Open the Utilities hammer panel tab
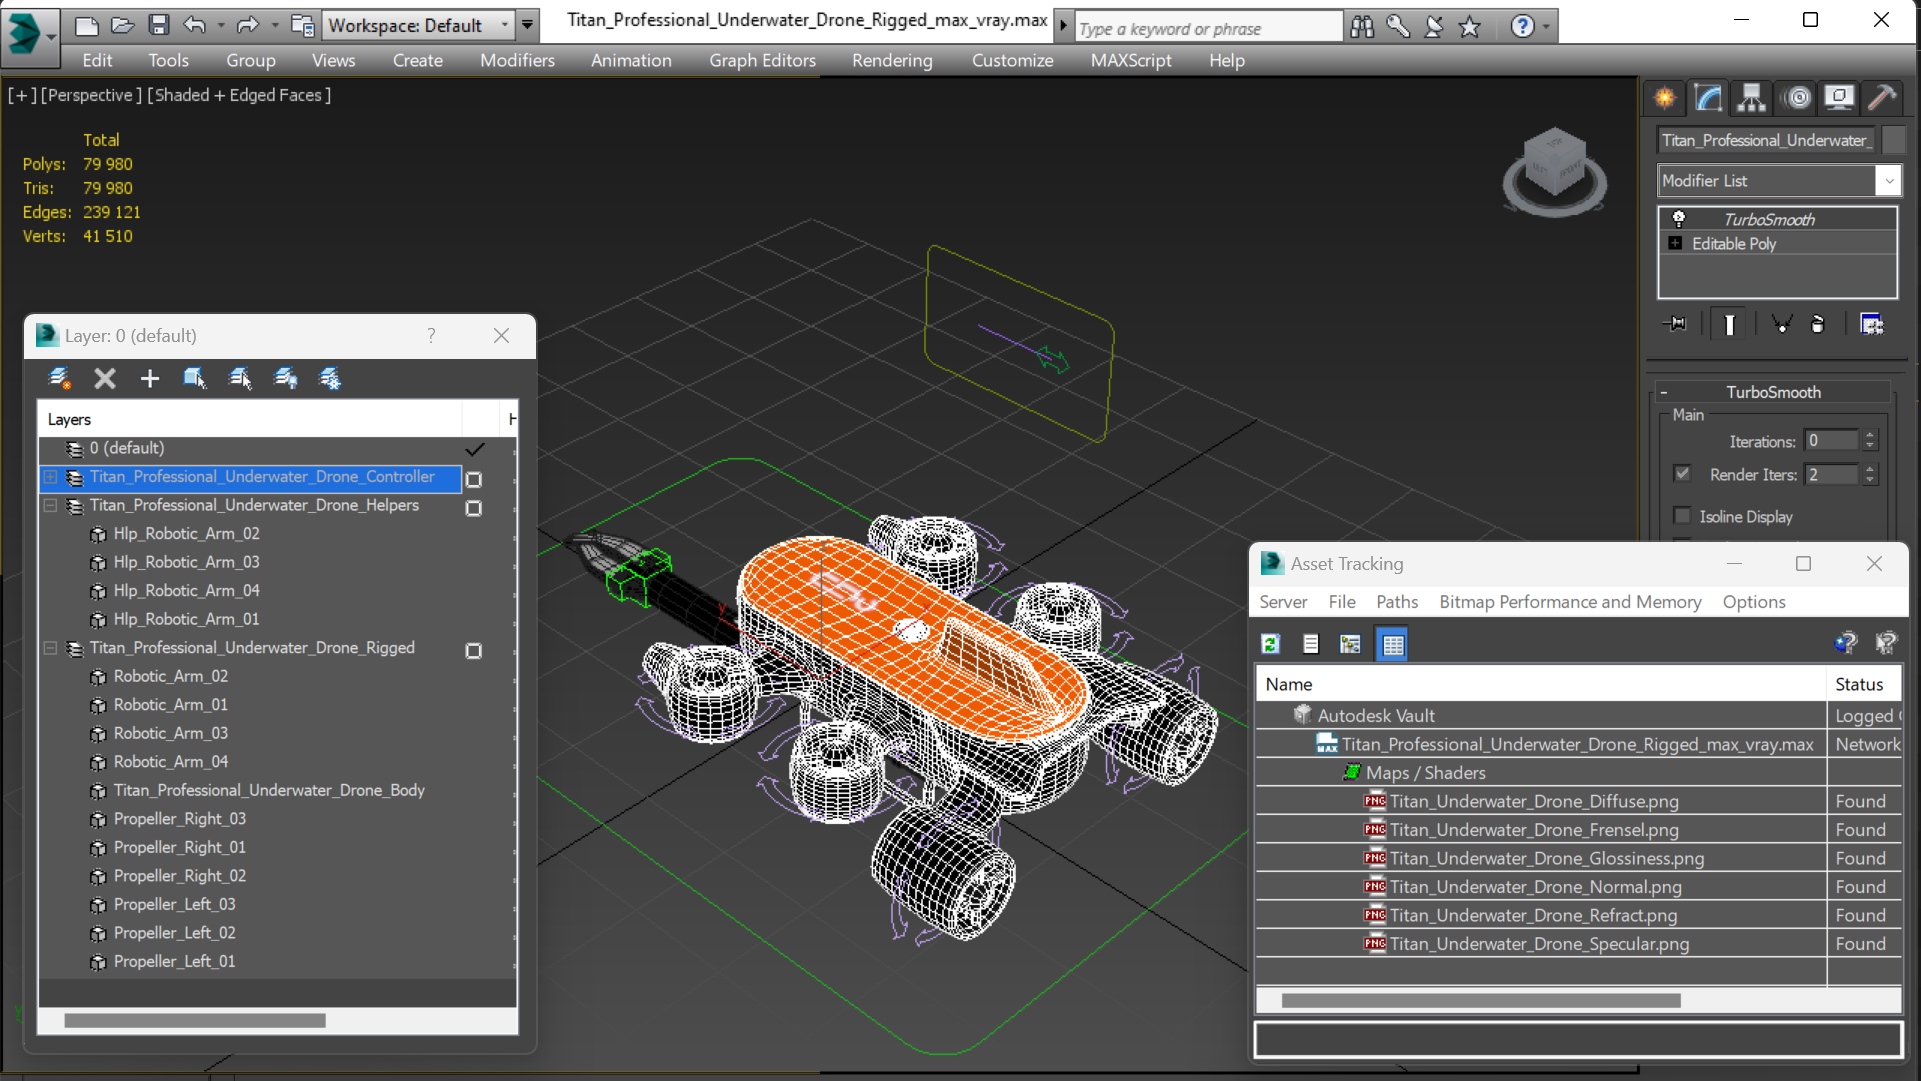Viewport: 1921px width, 1081px height. coord(1882,98)
